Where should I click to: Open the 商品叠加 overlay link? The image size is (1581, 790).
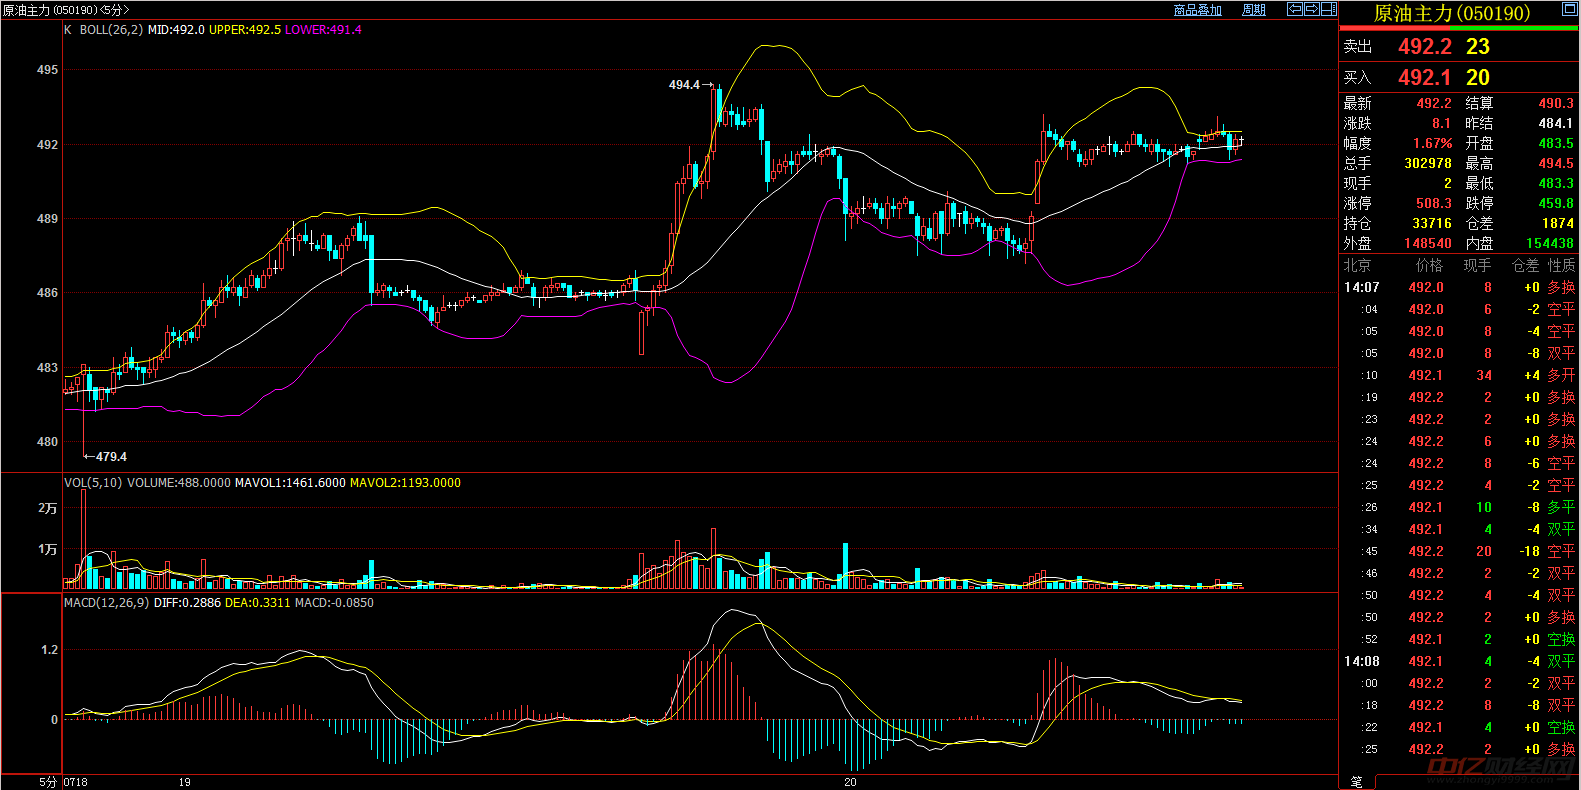pos(1197,10)
